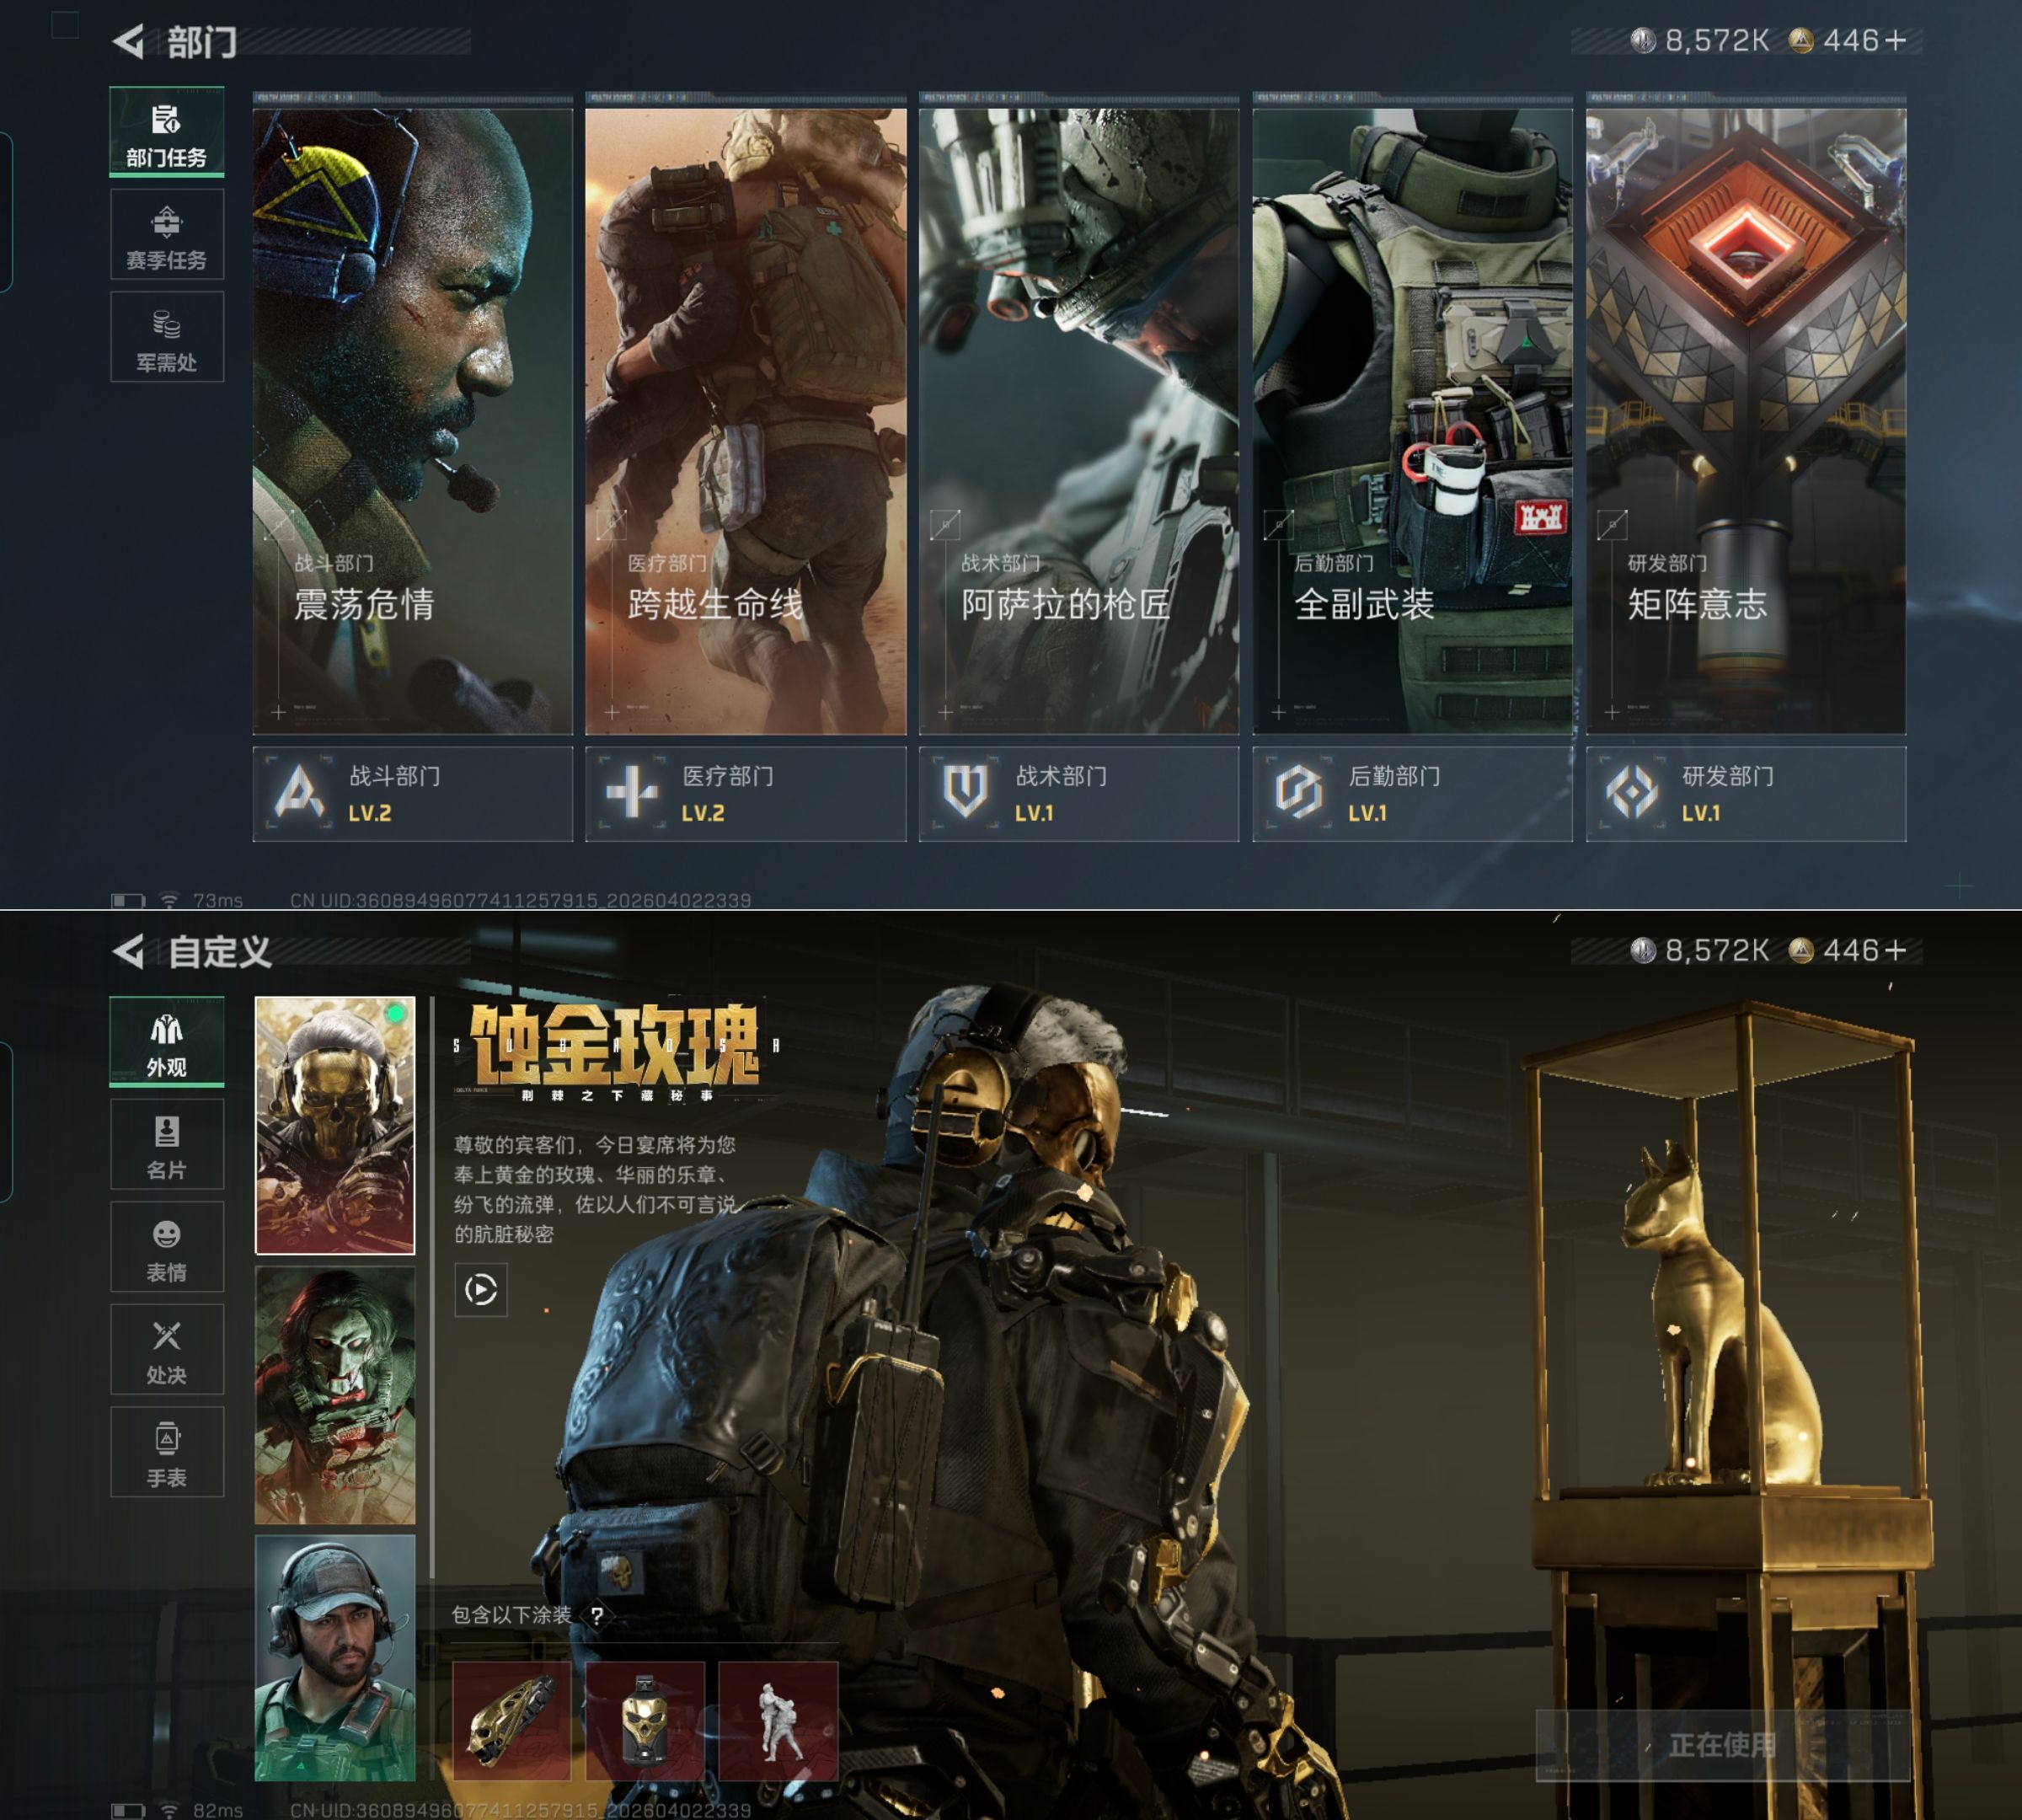Click the 正在使用 in-use button
This screenshot has height=1820, width=2022.
tap(1722, 1745)
